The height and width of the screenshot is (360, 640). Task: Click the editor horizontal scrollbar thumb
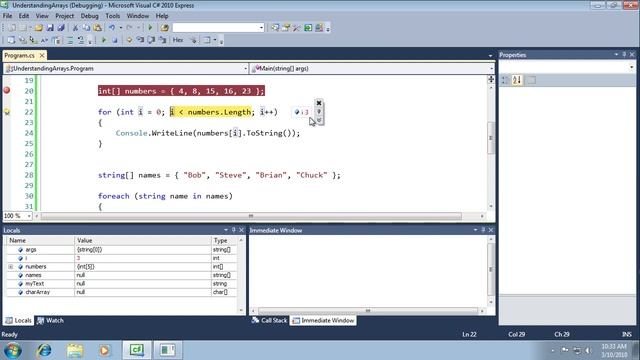[x=251, y=216]
